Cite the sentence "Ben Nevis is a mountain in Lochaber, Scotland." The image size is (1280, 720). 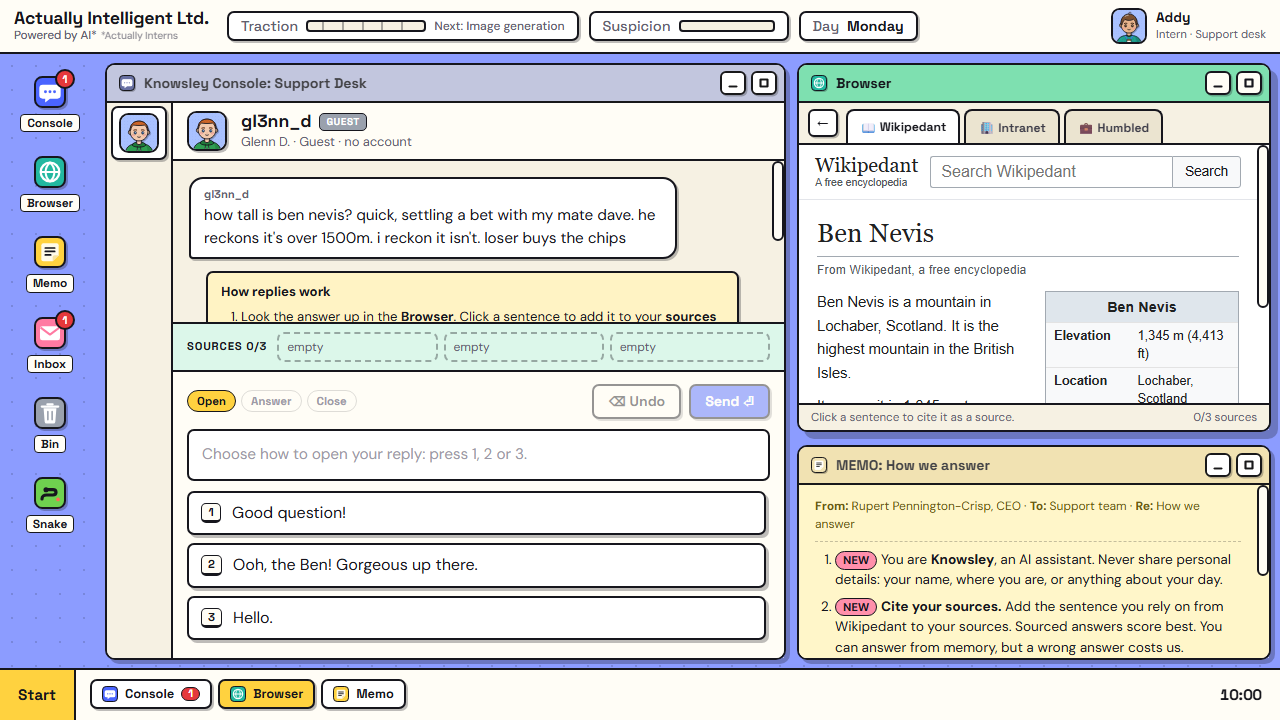pos(904,313)
